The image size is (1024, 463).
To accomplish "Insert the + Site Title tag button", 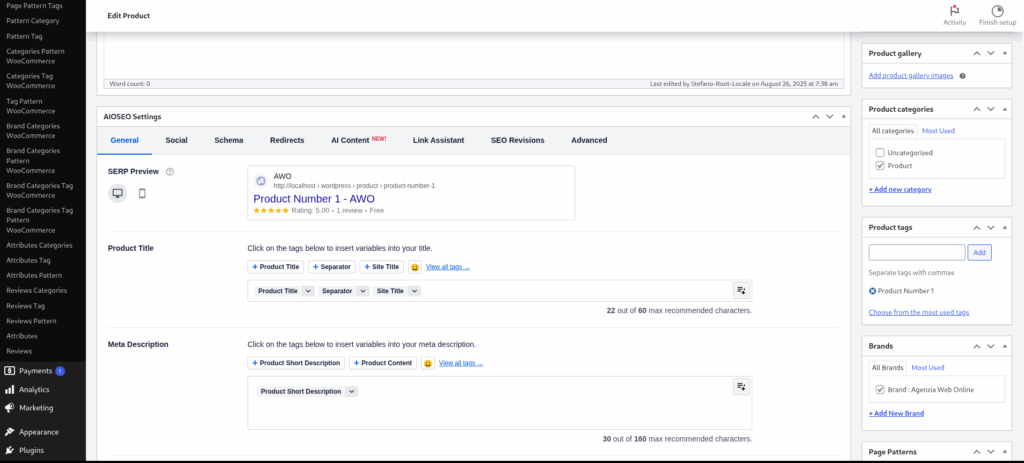I will click(381, 267).
